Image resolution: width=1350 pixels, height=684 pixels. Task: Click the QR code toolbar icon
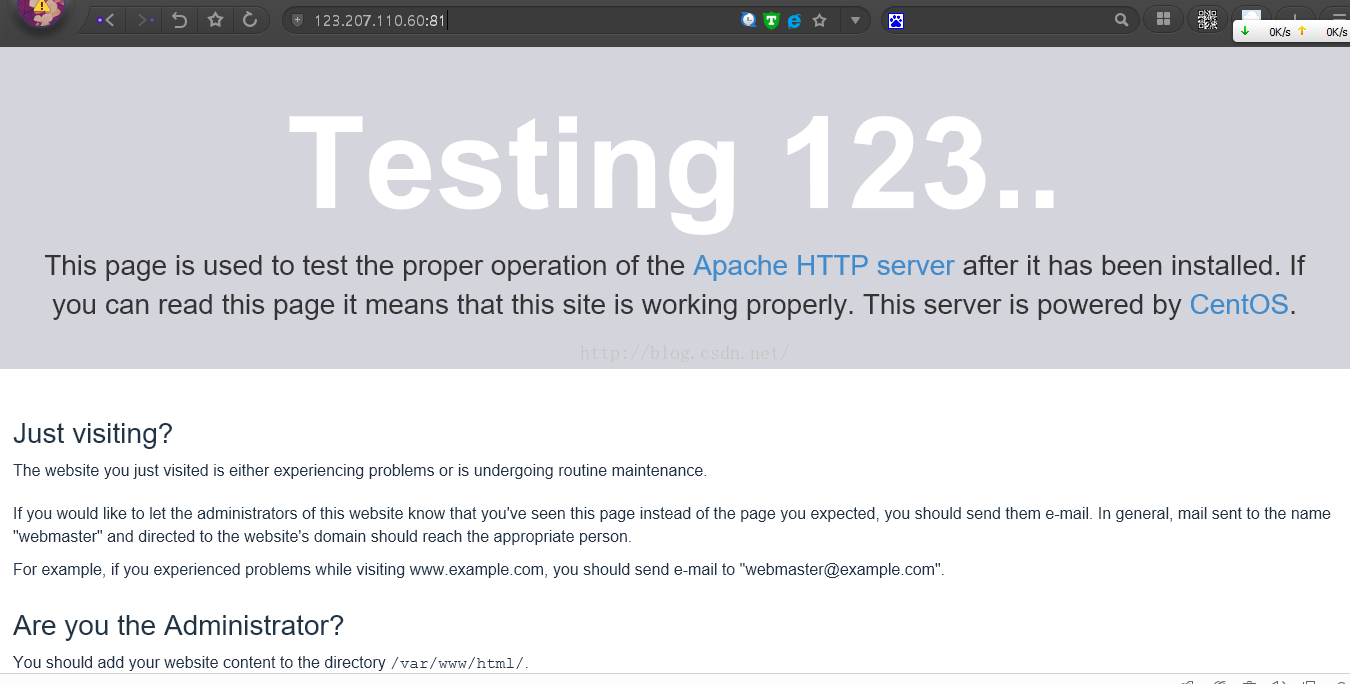(1207, 19)
